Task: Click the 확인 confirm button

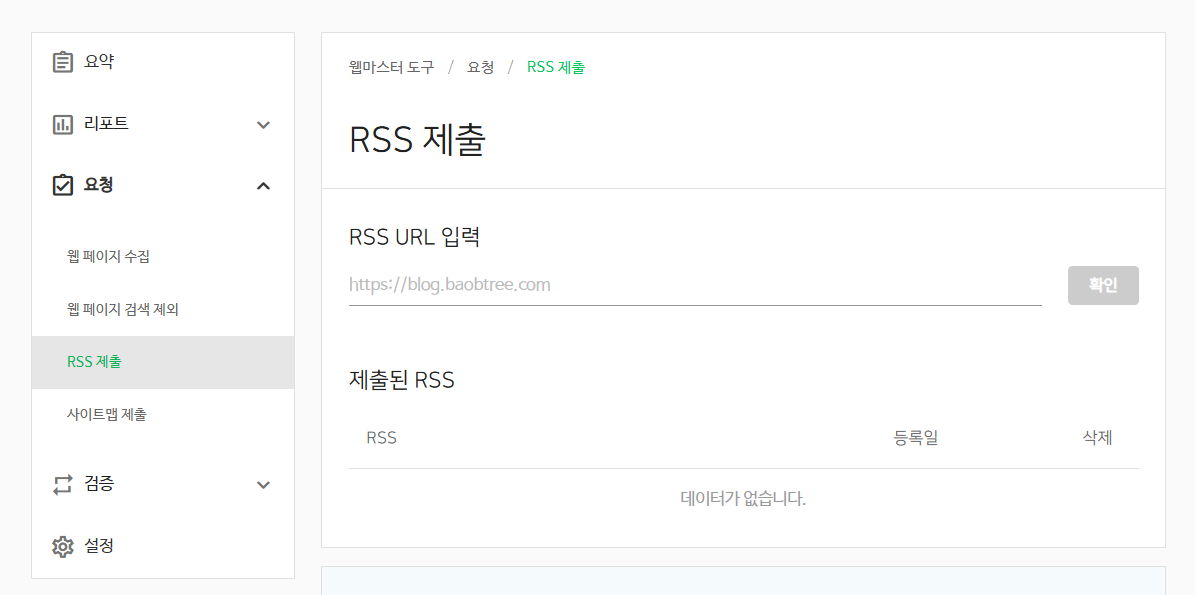Action: 1103,285
